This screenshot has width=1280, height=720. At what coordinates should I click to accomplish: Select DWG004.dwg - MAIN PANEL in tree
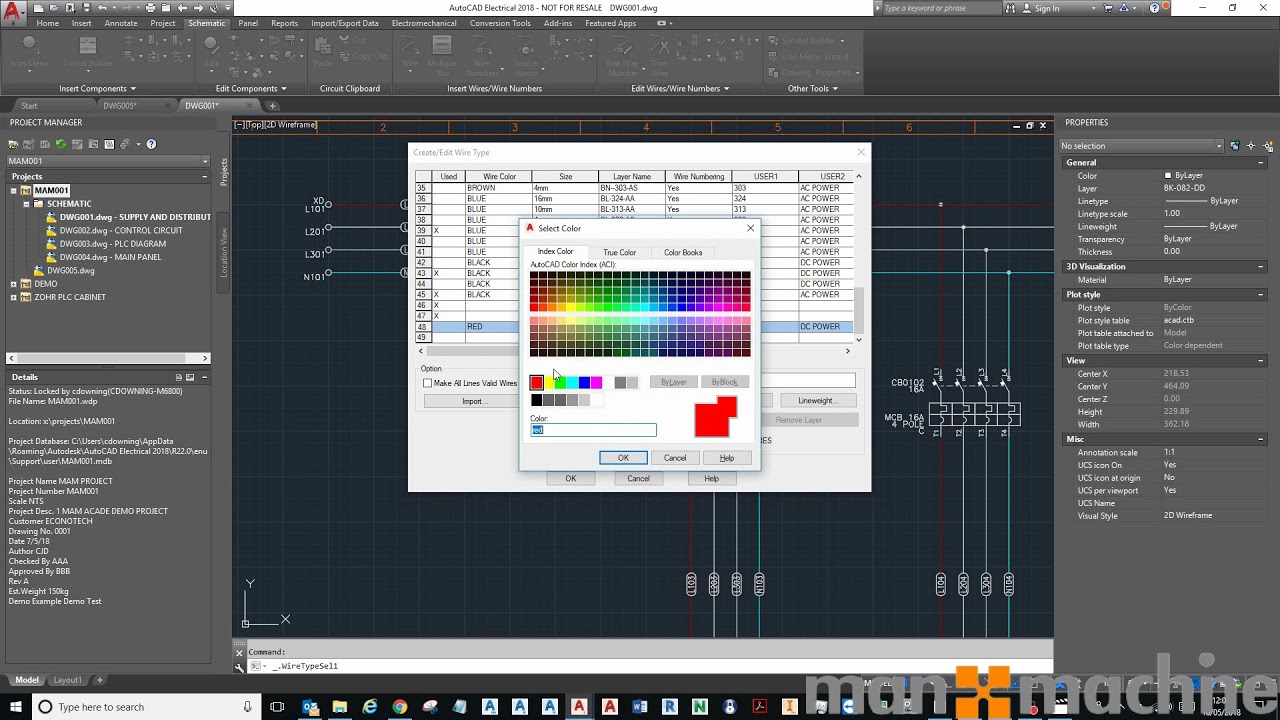tap(110, 257)
